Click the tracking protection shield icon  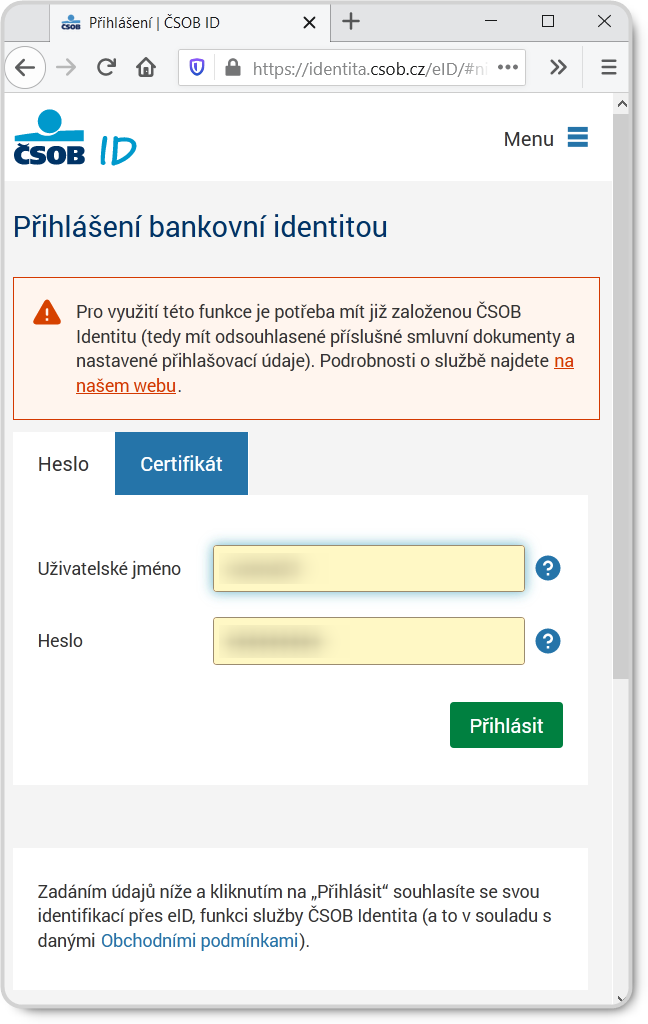click(197, 67)
